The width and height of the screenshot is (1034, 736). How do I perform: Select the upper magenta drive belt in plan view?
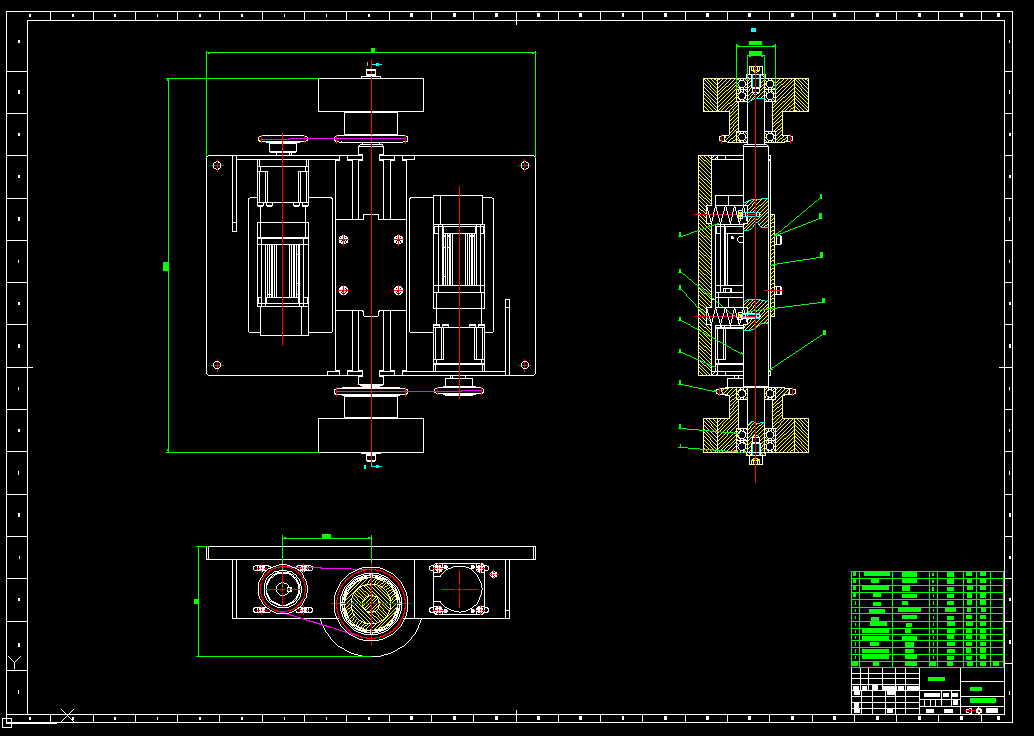click(333, 138)
